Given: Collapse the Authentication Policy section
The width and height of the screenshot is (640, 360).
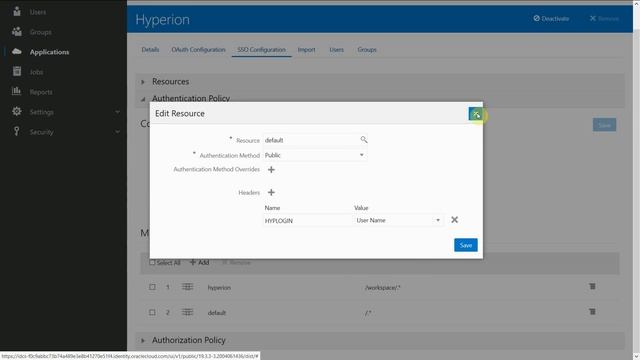Looking at the screenshot, I should (x=143, y=99).
